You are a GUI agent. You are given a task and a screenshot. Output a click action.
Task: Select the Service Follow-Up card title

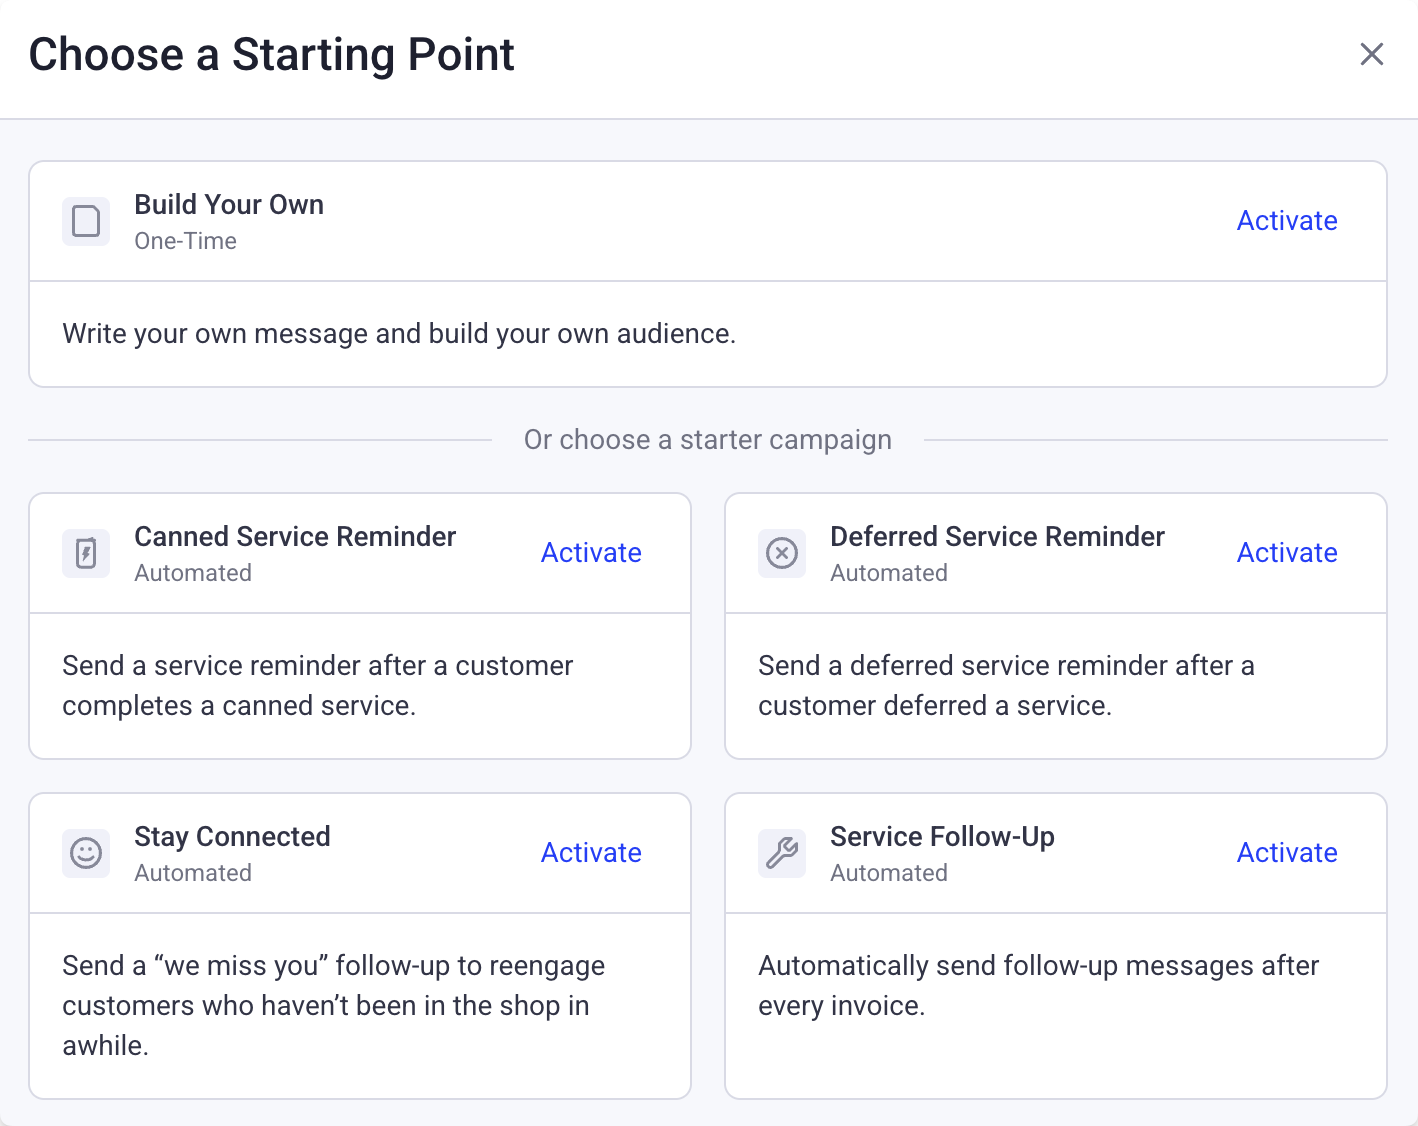tap(942, 837)
